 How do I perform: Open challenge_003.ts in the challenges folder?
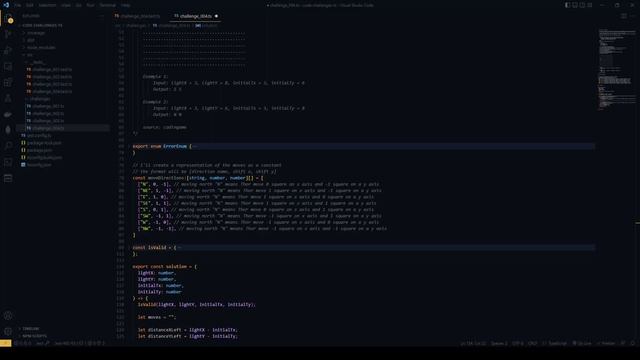[x=48, y=121]
